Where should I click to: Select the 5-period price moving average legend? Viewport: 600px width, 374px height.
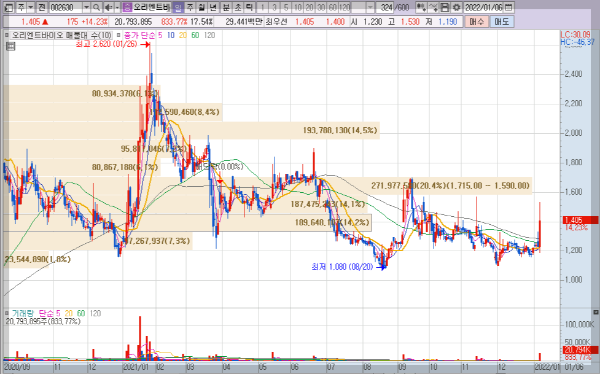[x=160, y=35]
